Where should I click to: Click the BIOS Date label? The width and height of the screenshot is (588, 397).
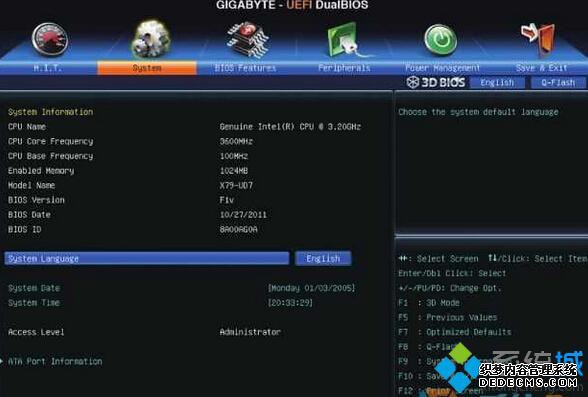(x=29, y=214)
